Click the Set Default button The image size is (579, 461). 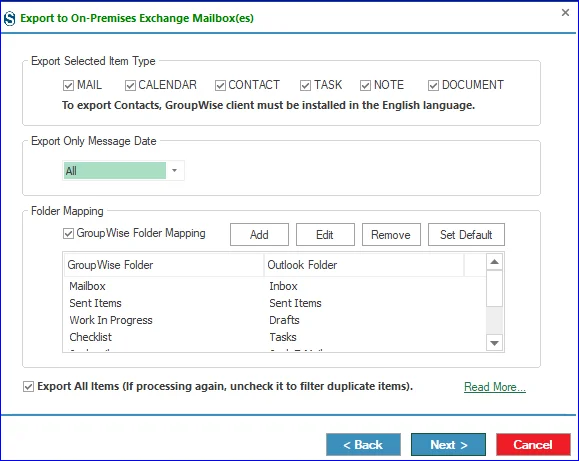(466, 235)
